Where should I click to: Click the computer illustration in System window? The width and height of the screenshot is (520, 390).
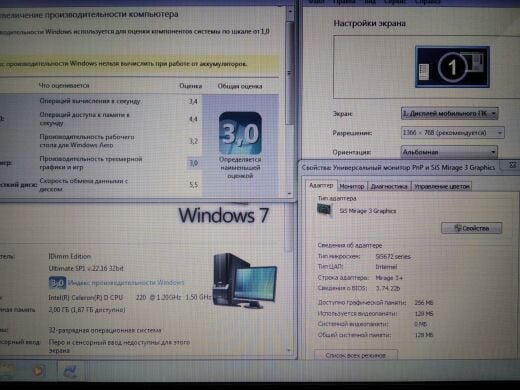[244, 281]
